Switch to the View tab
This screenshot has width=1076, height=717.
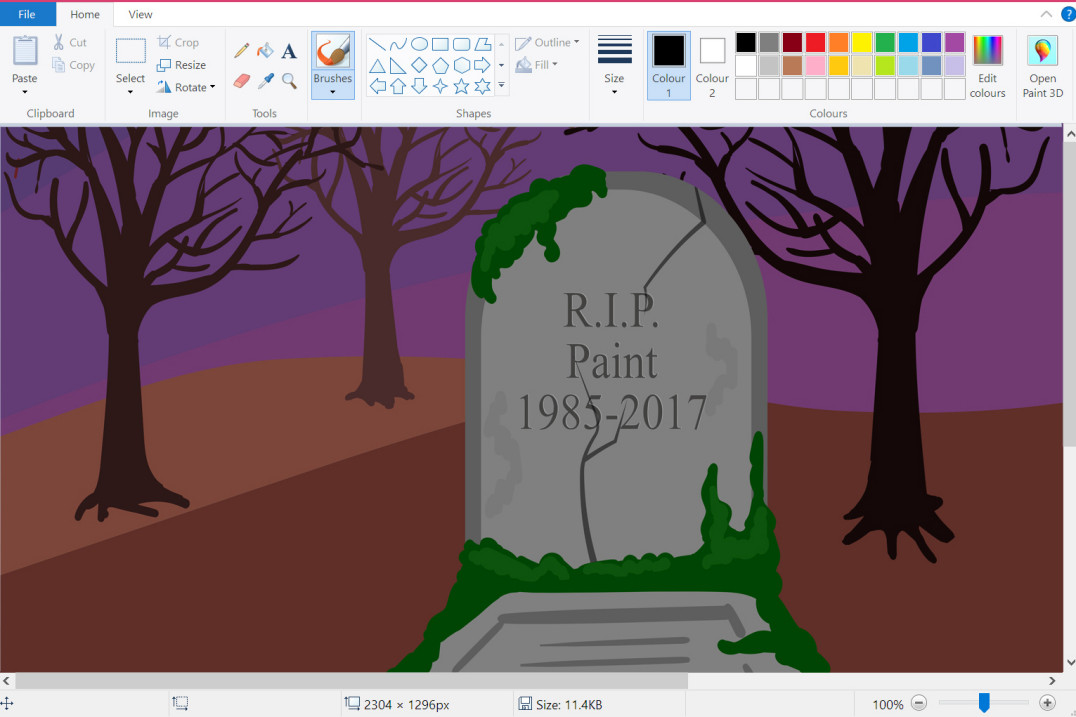(140, 14)
